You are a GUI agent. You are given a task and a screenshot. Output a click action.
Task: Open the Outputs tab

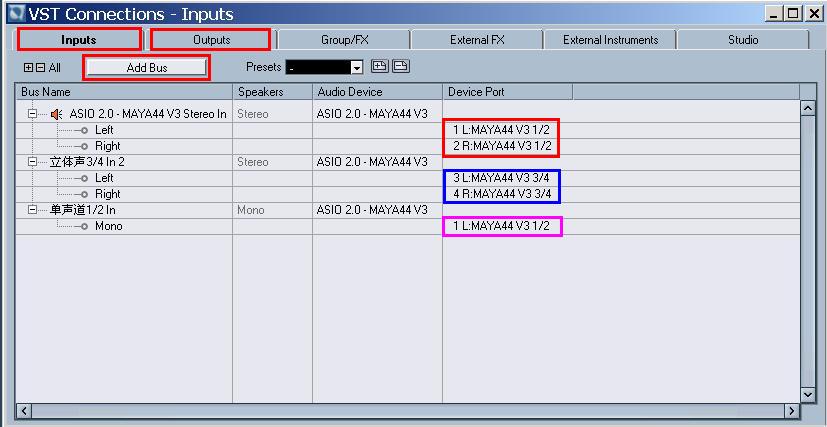coord(211,40)
